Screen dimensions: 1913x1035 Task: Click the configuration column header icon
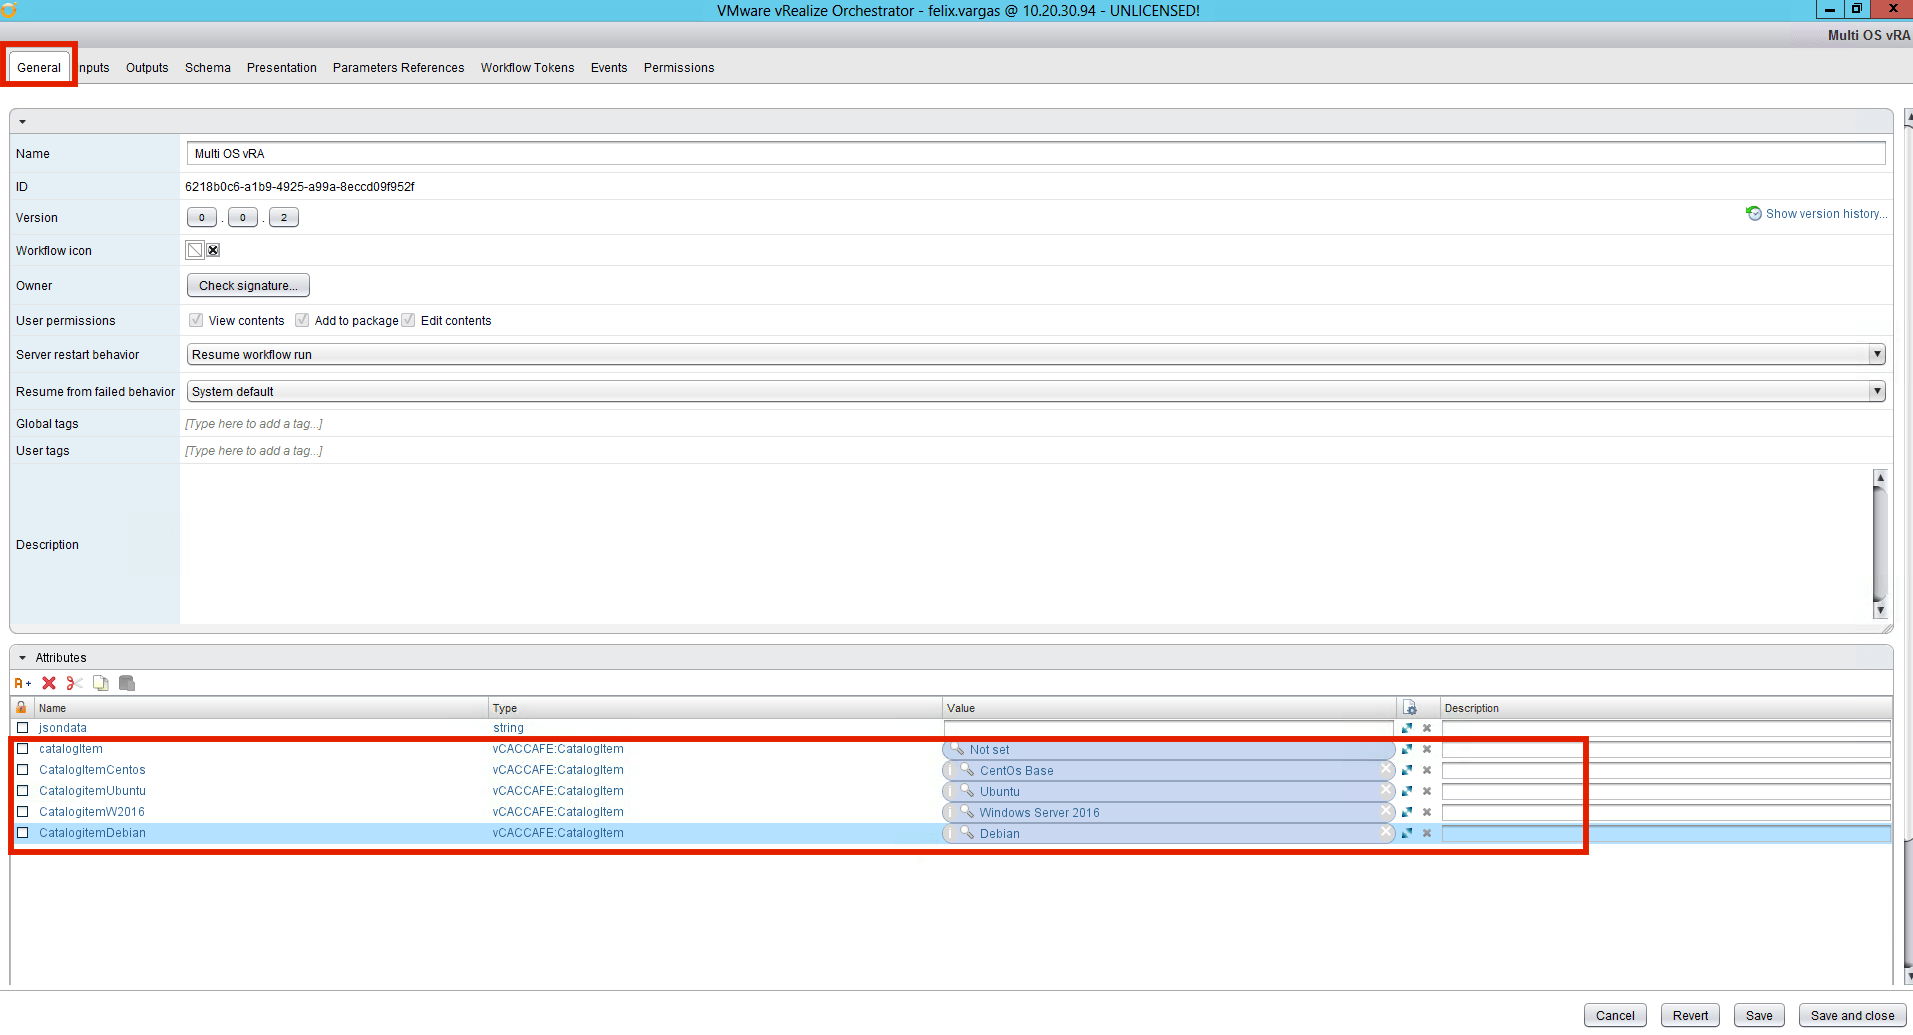[1410, 707]
